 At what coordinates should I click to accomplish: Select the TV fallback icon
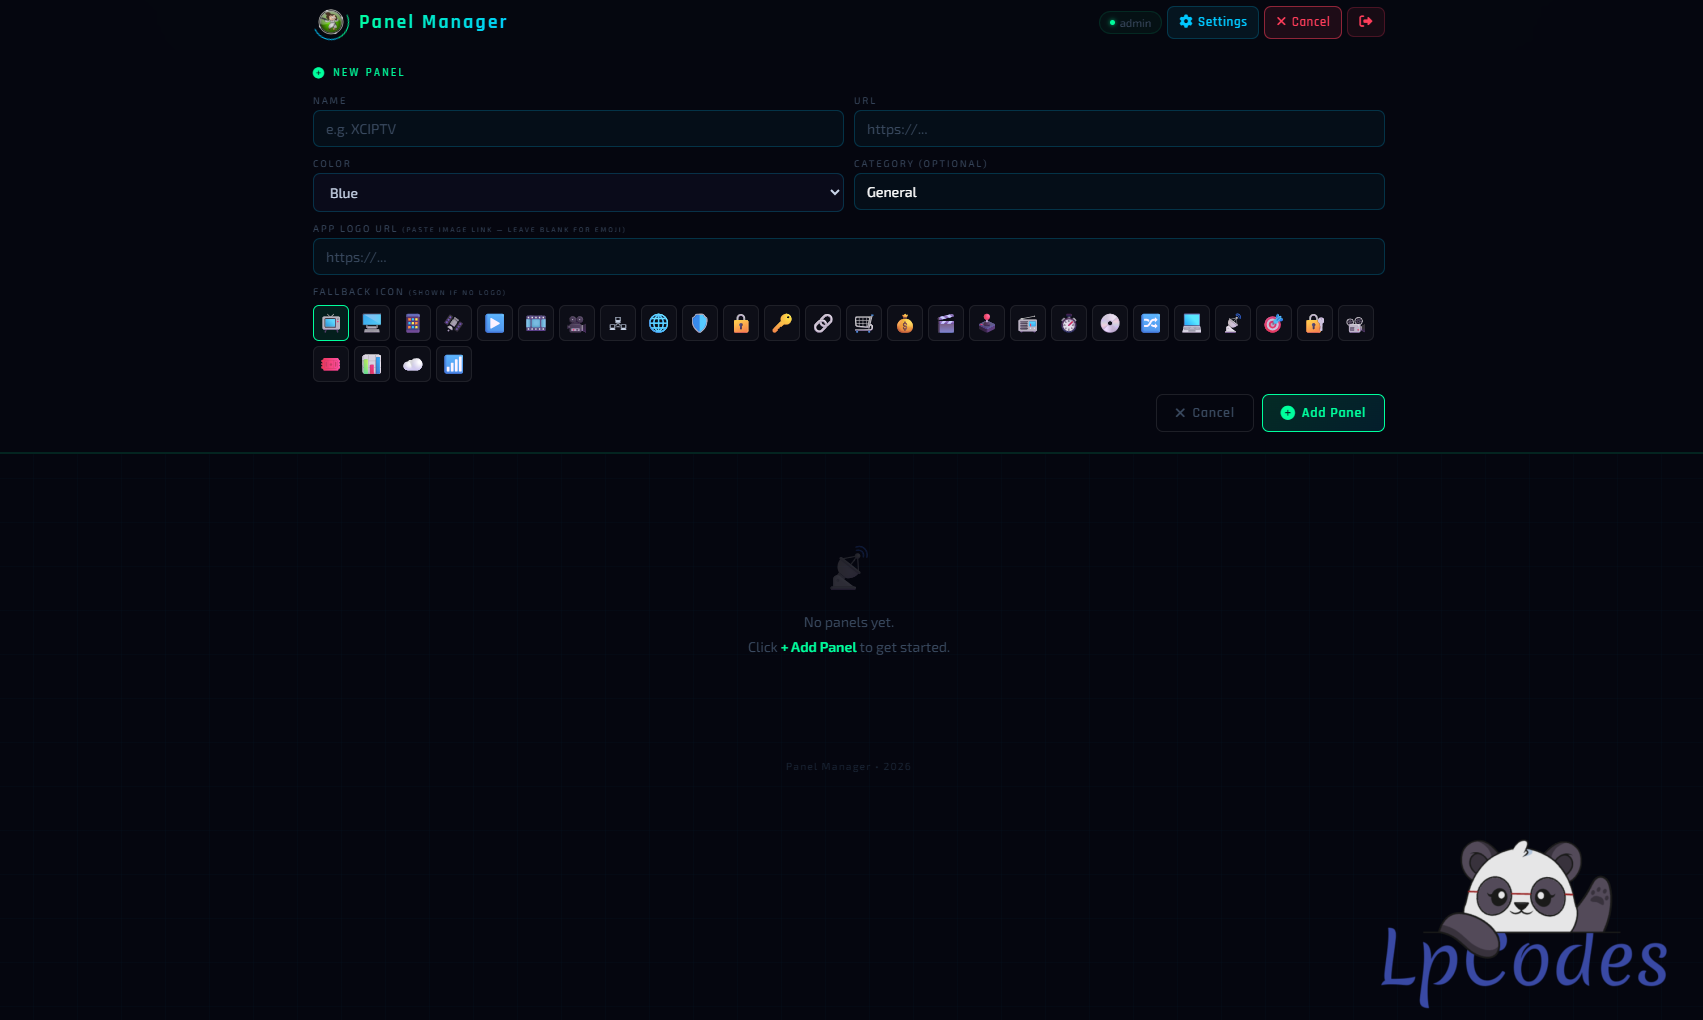click(331, 323)
